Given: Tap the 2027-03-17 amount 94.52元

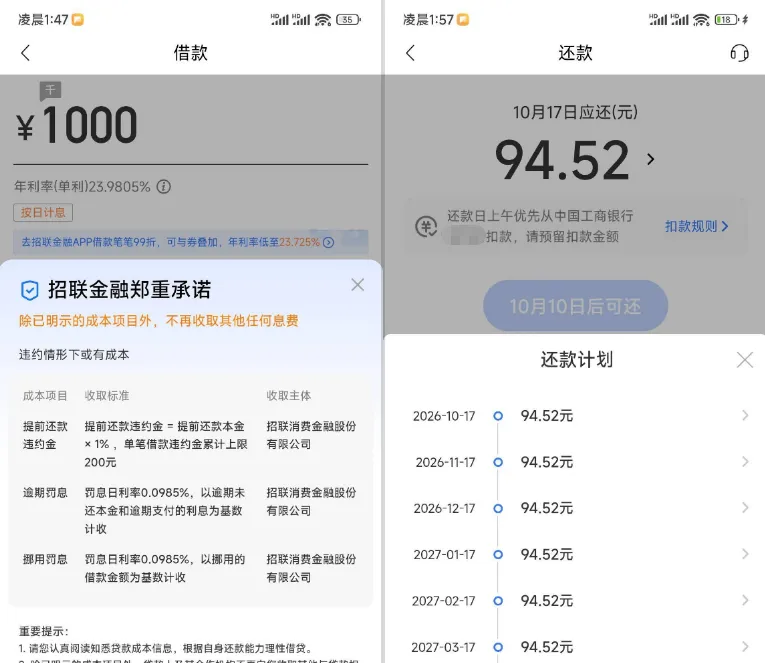Looking at the screenshot, I should (x=546, y=647).
